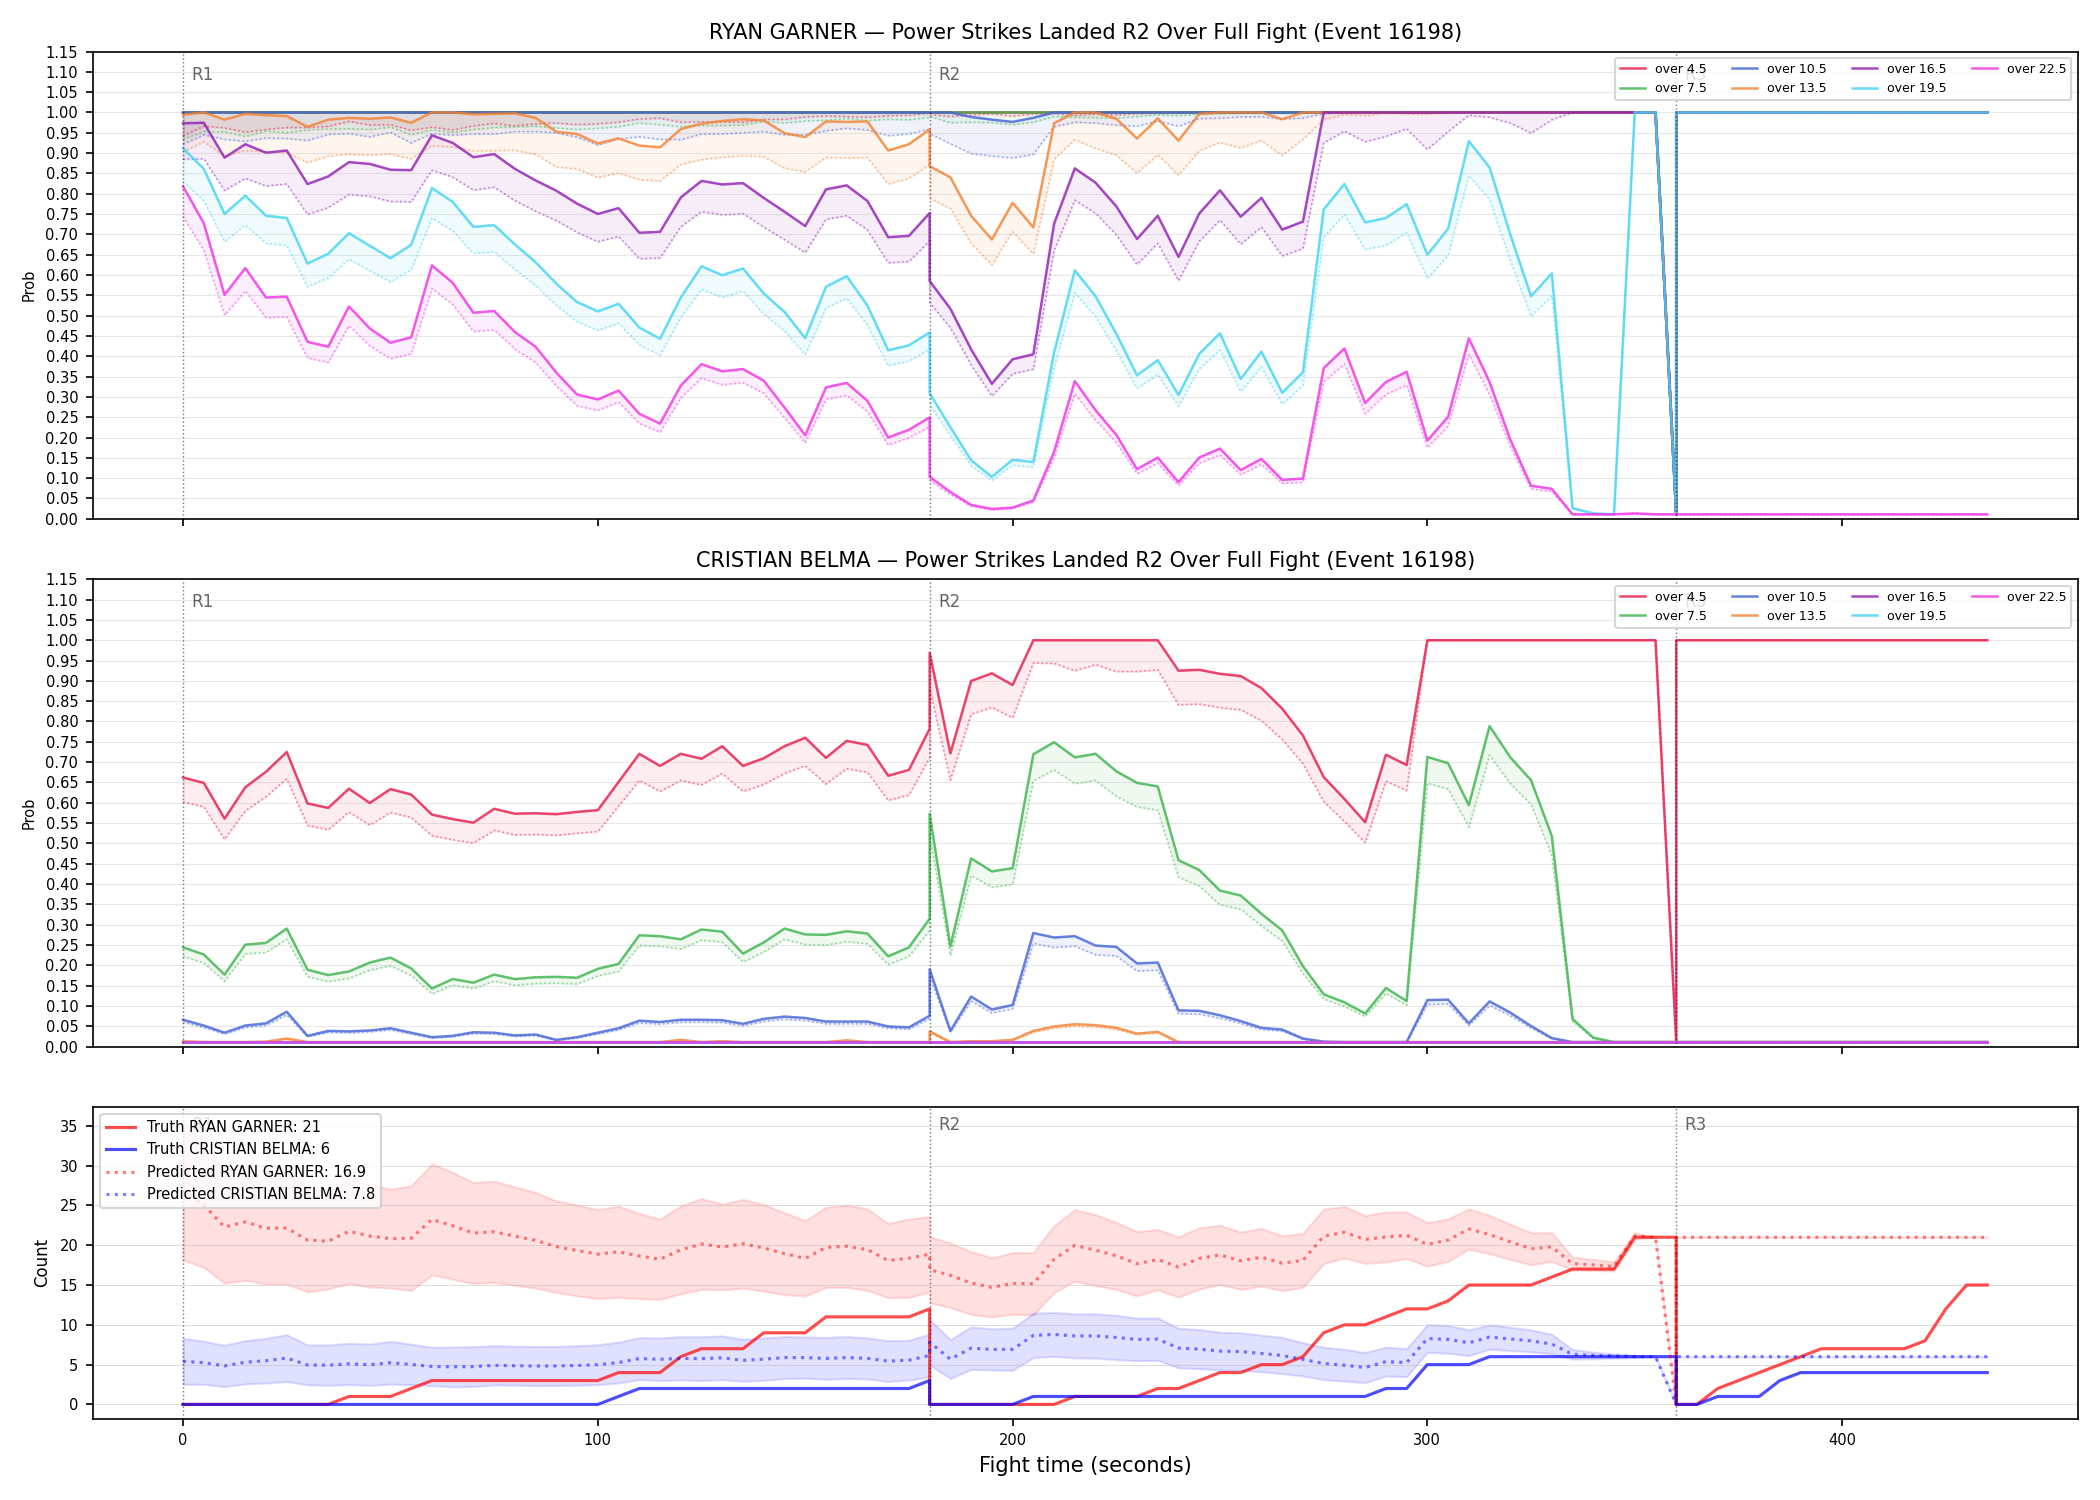Click the R2 round label in the Count chart
Viewport: 2100px width, 1500px height.
(949, 1124)
